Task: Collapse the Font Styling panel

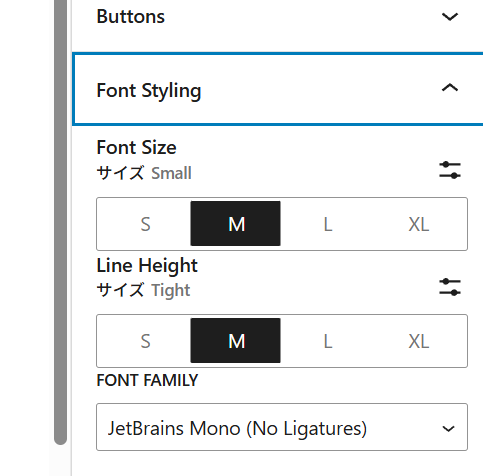Action: point(450,88)
